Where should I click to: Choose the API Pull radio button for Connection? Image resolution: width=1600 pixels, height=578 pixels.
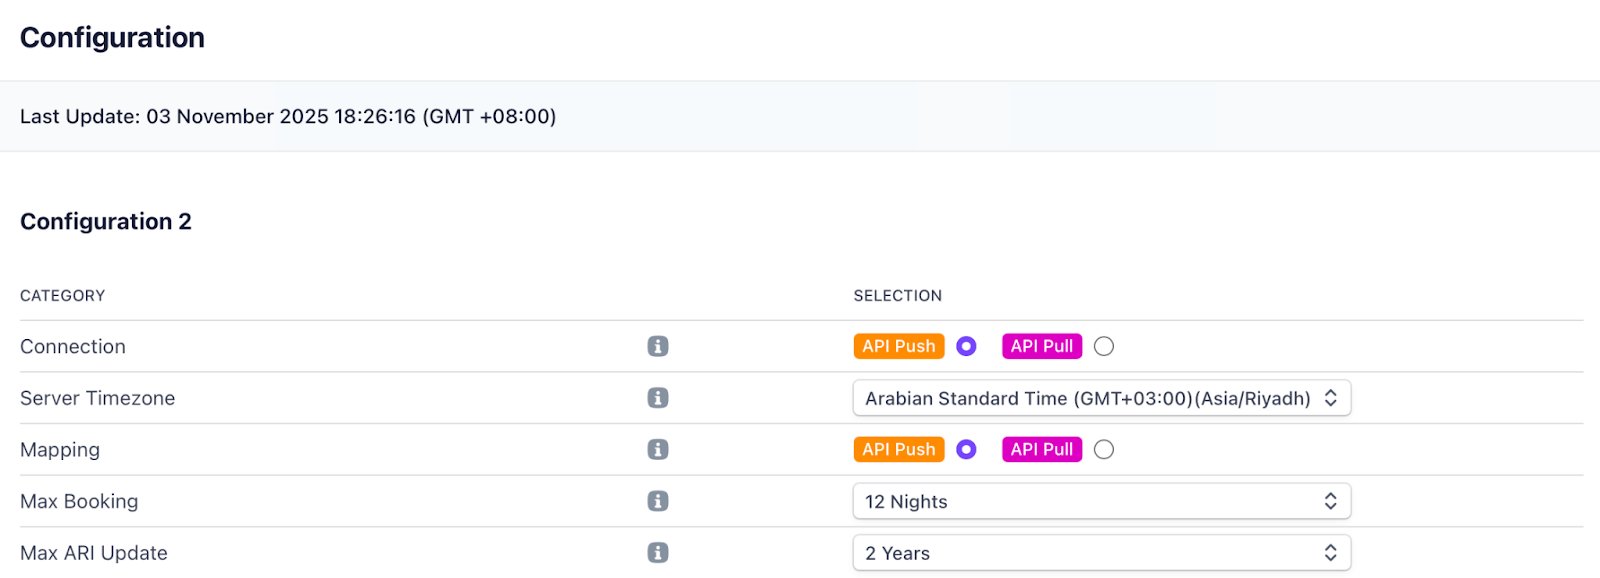[x=1103, y=346]
